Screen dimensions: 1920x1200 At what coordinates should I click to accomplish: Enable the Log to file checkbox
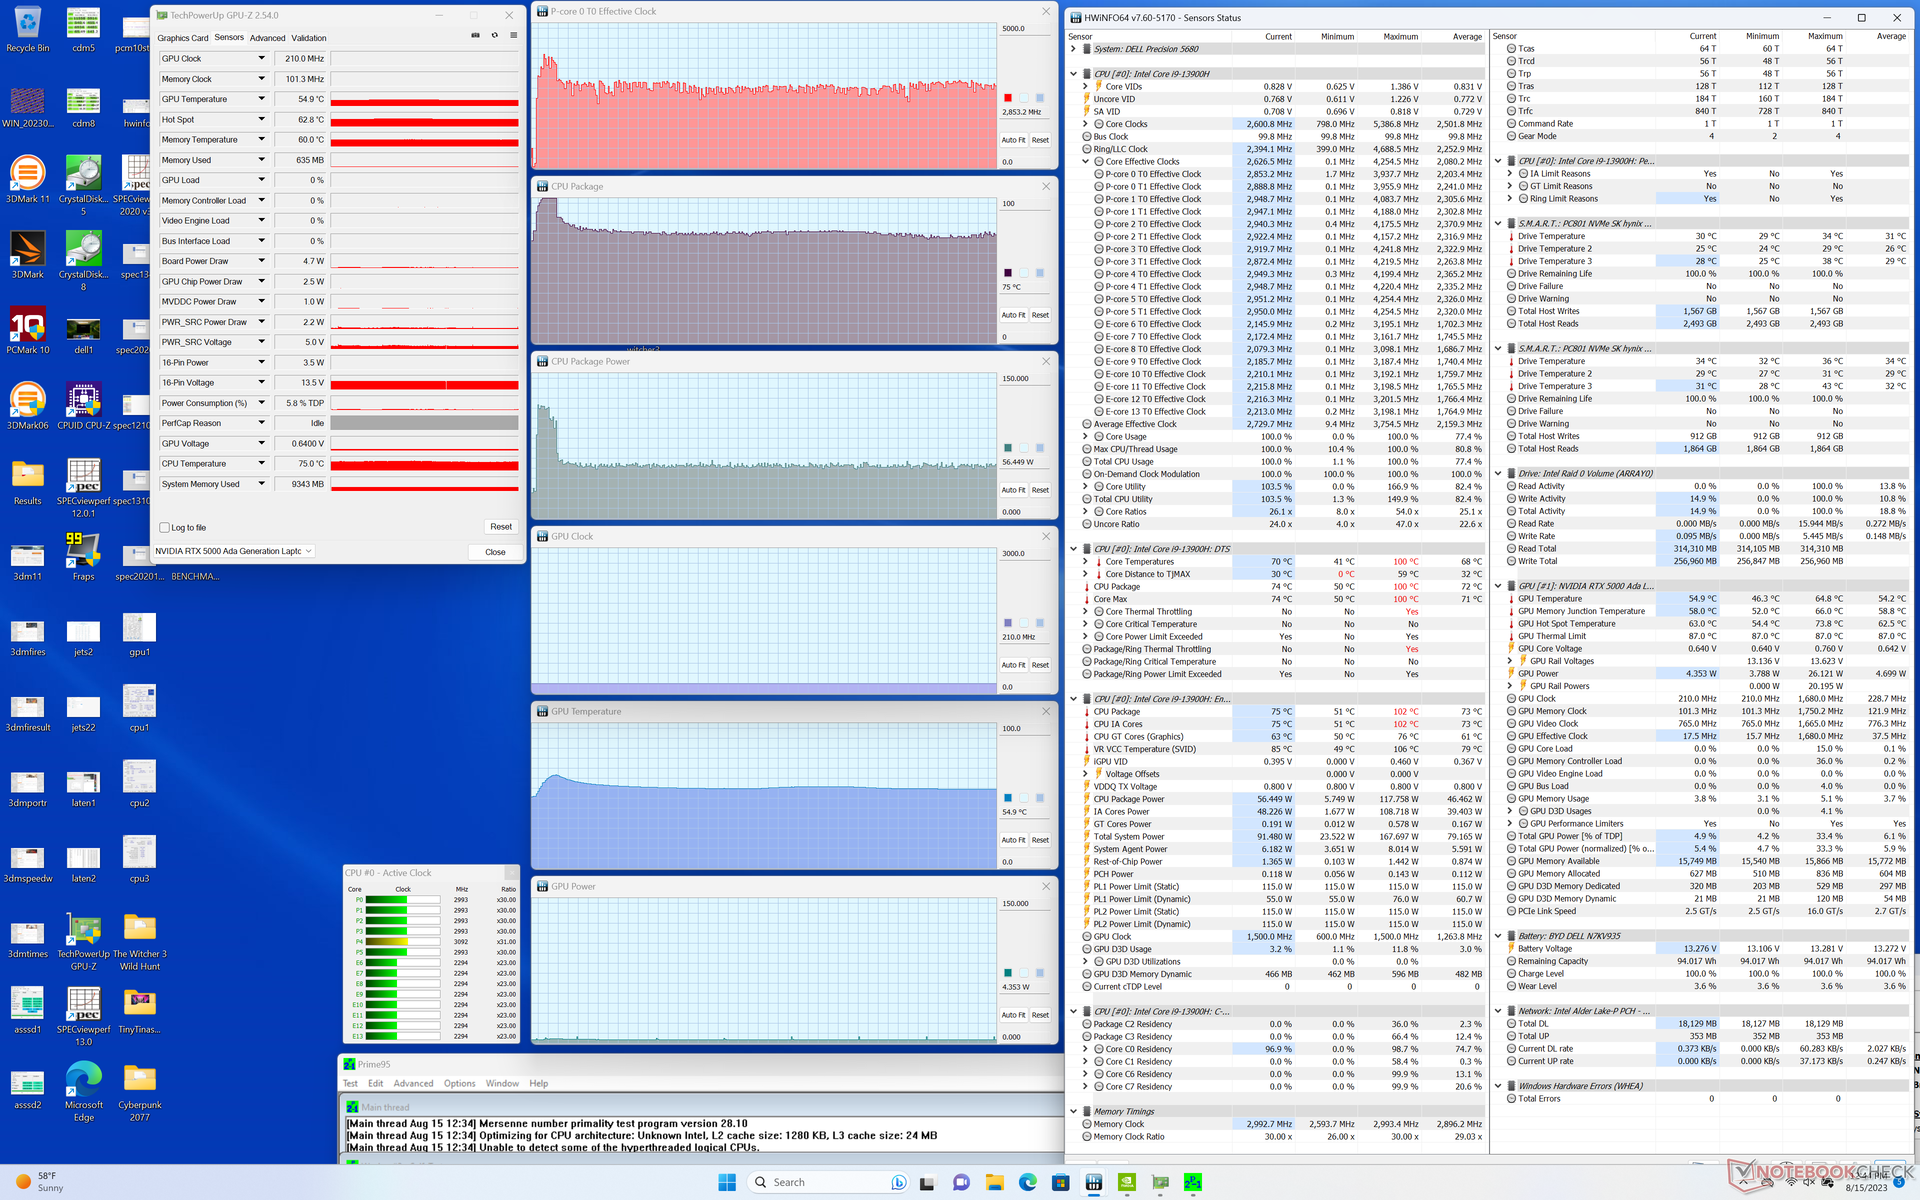coord(165,527)
